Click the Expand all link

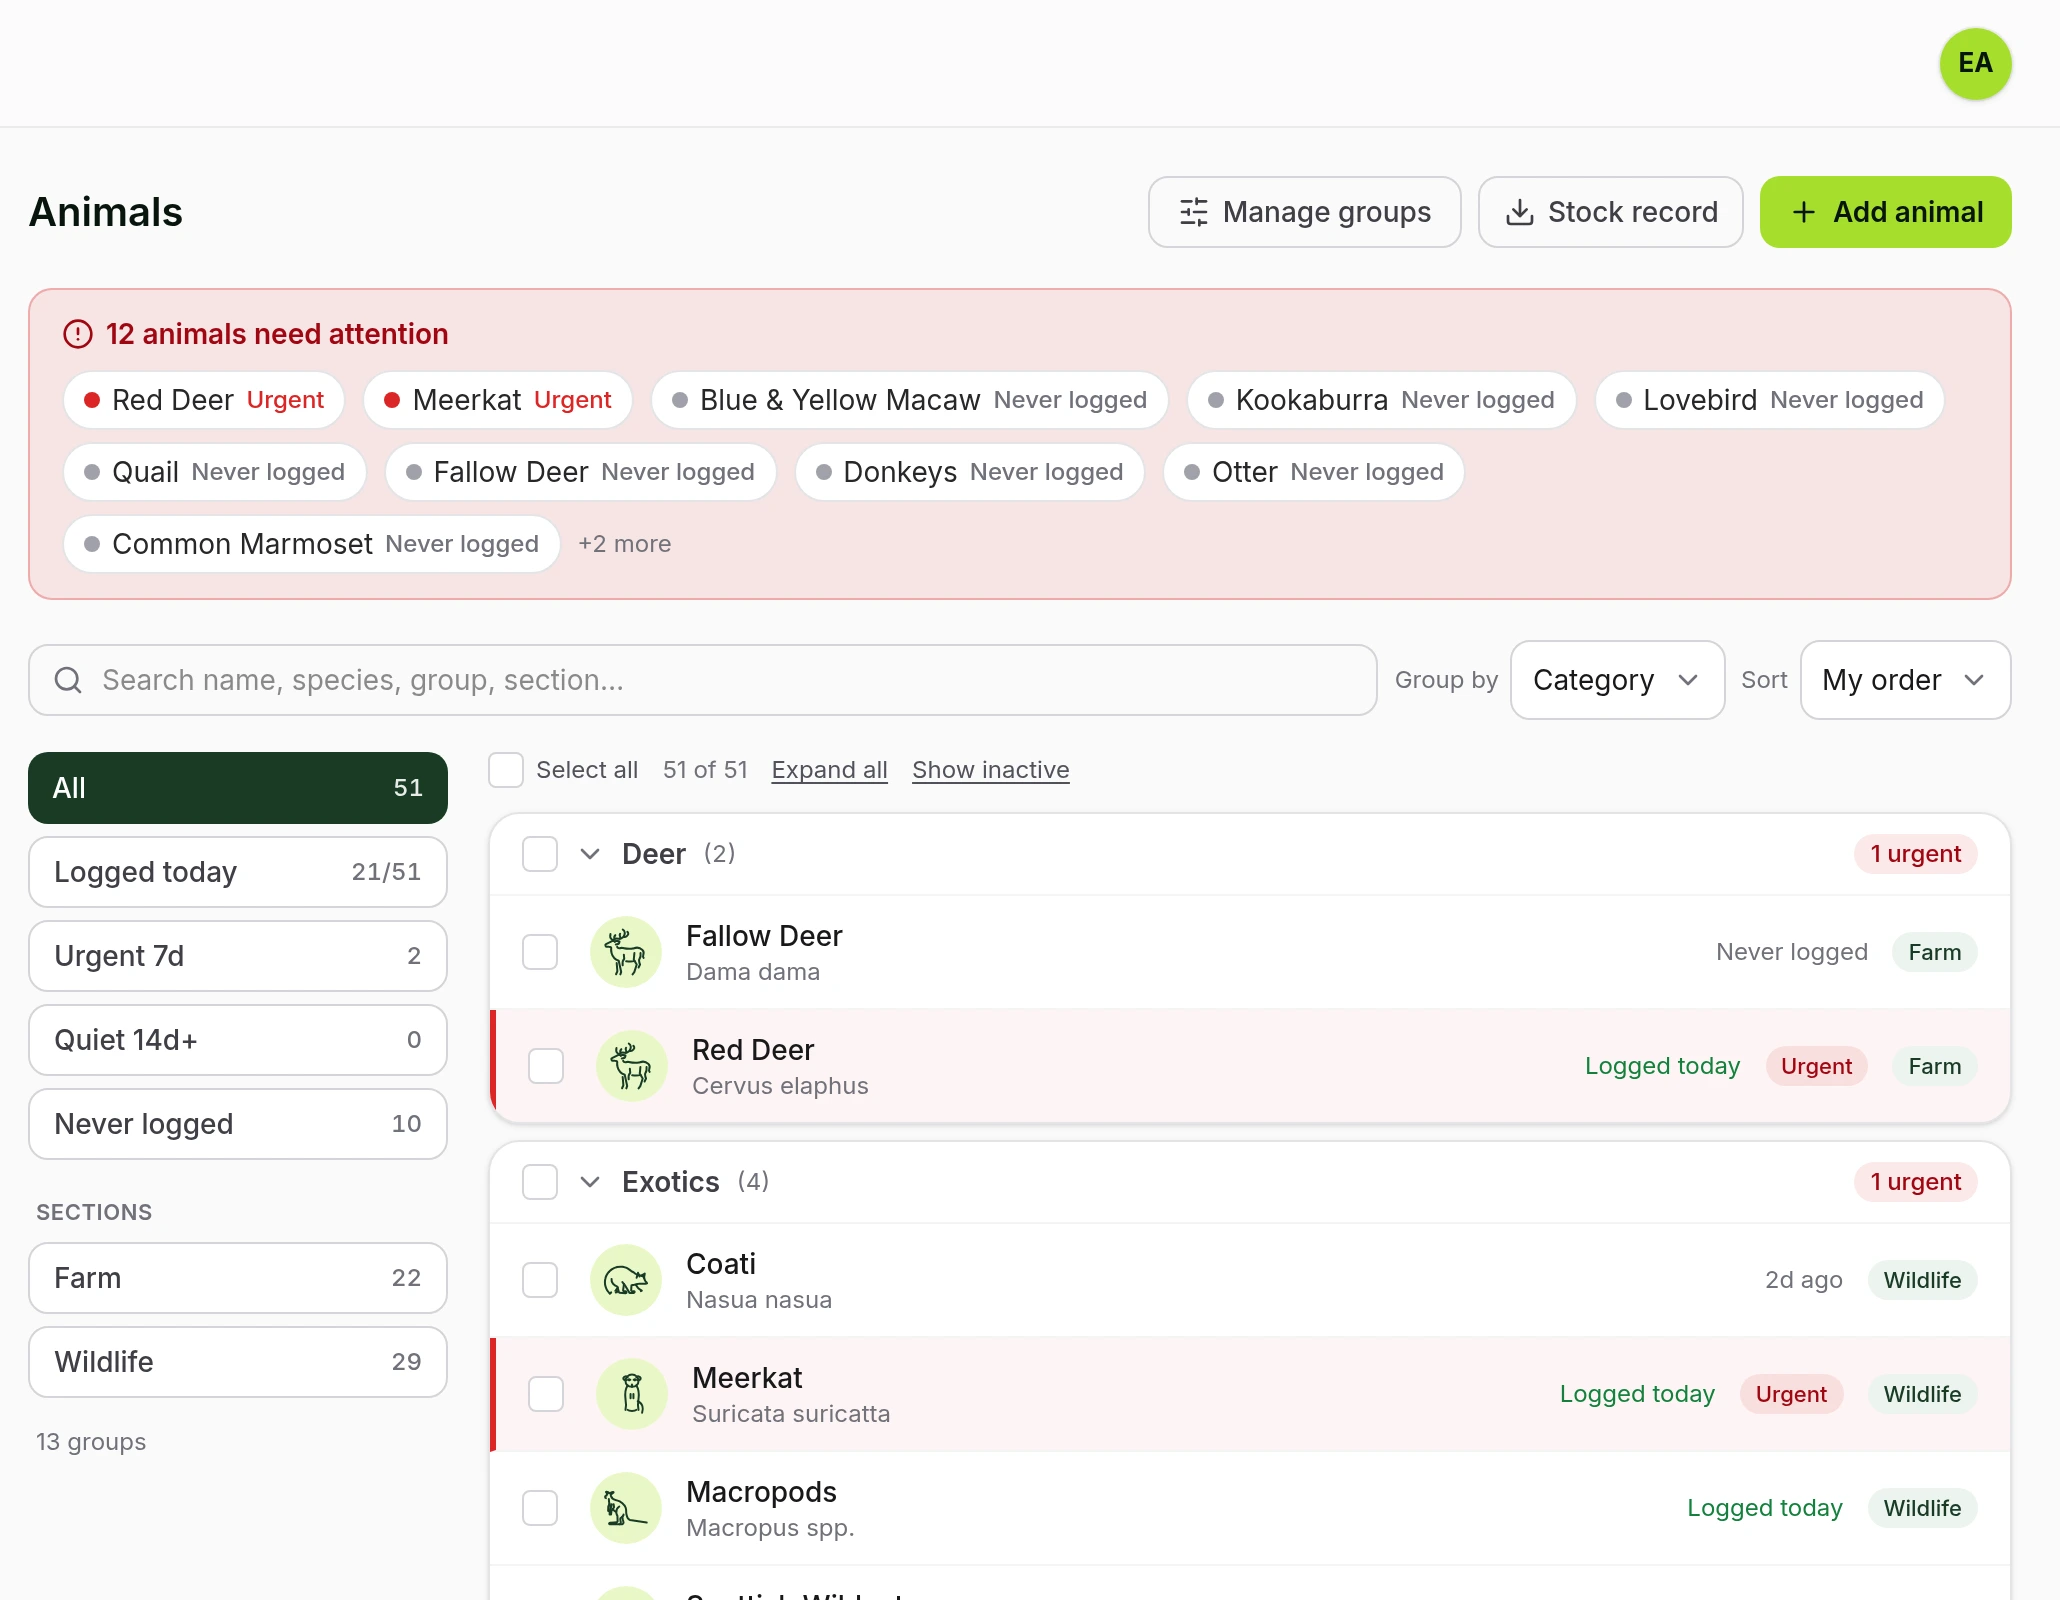tap(829, 770)
